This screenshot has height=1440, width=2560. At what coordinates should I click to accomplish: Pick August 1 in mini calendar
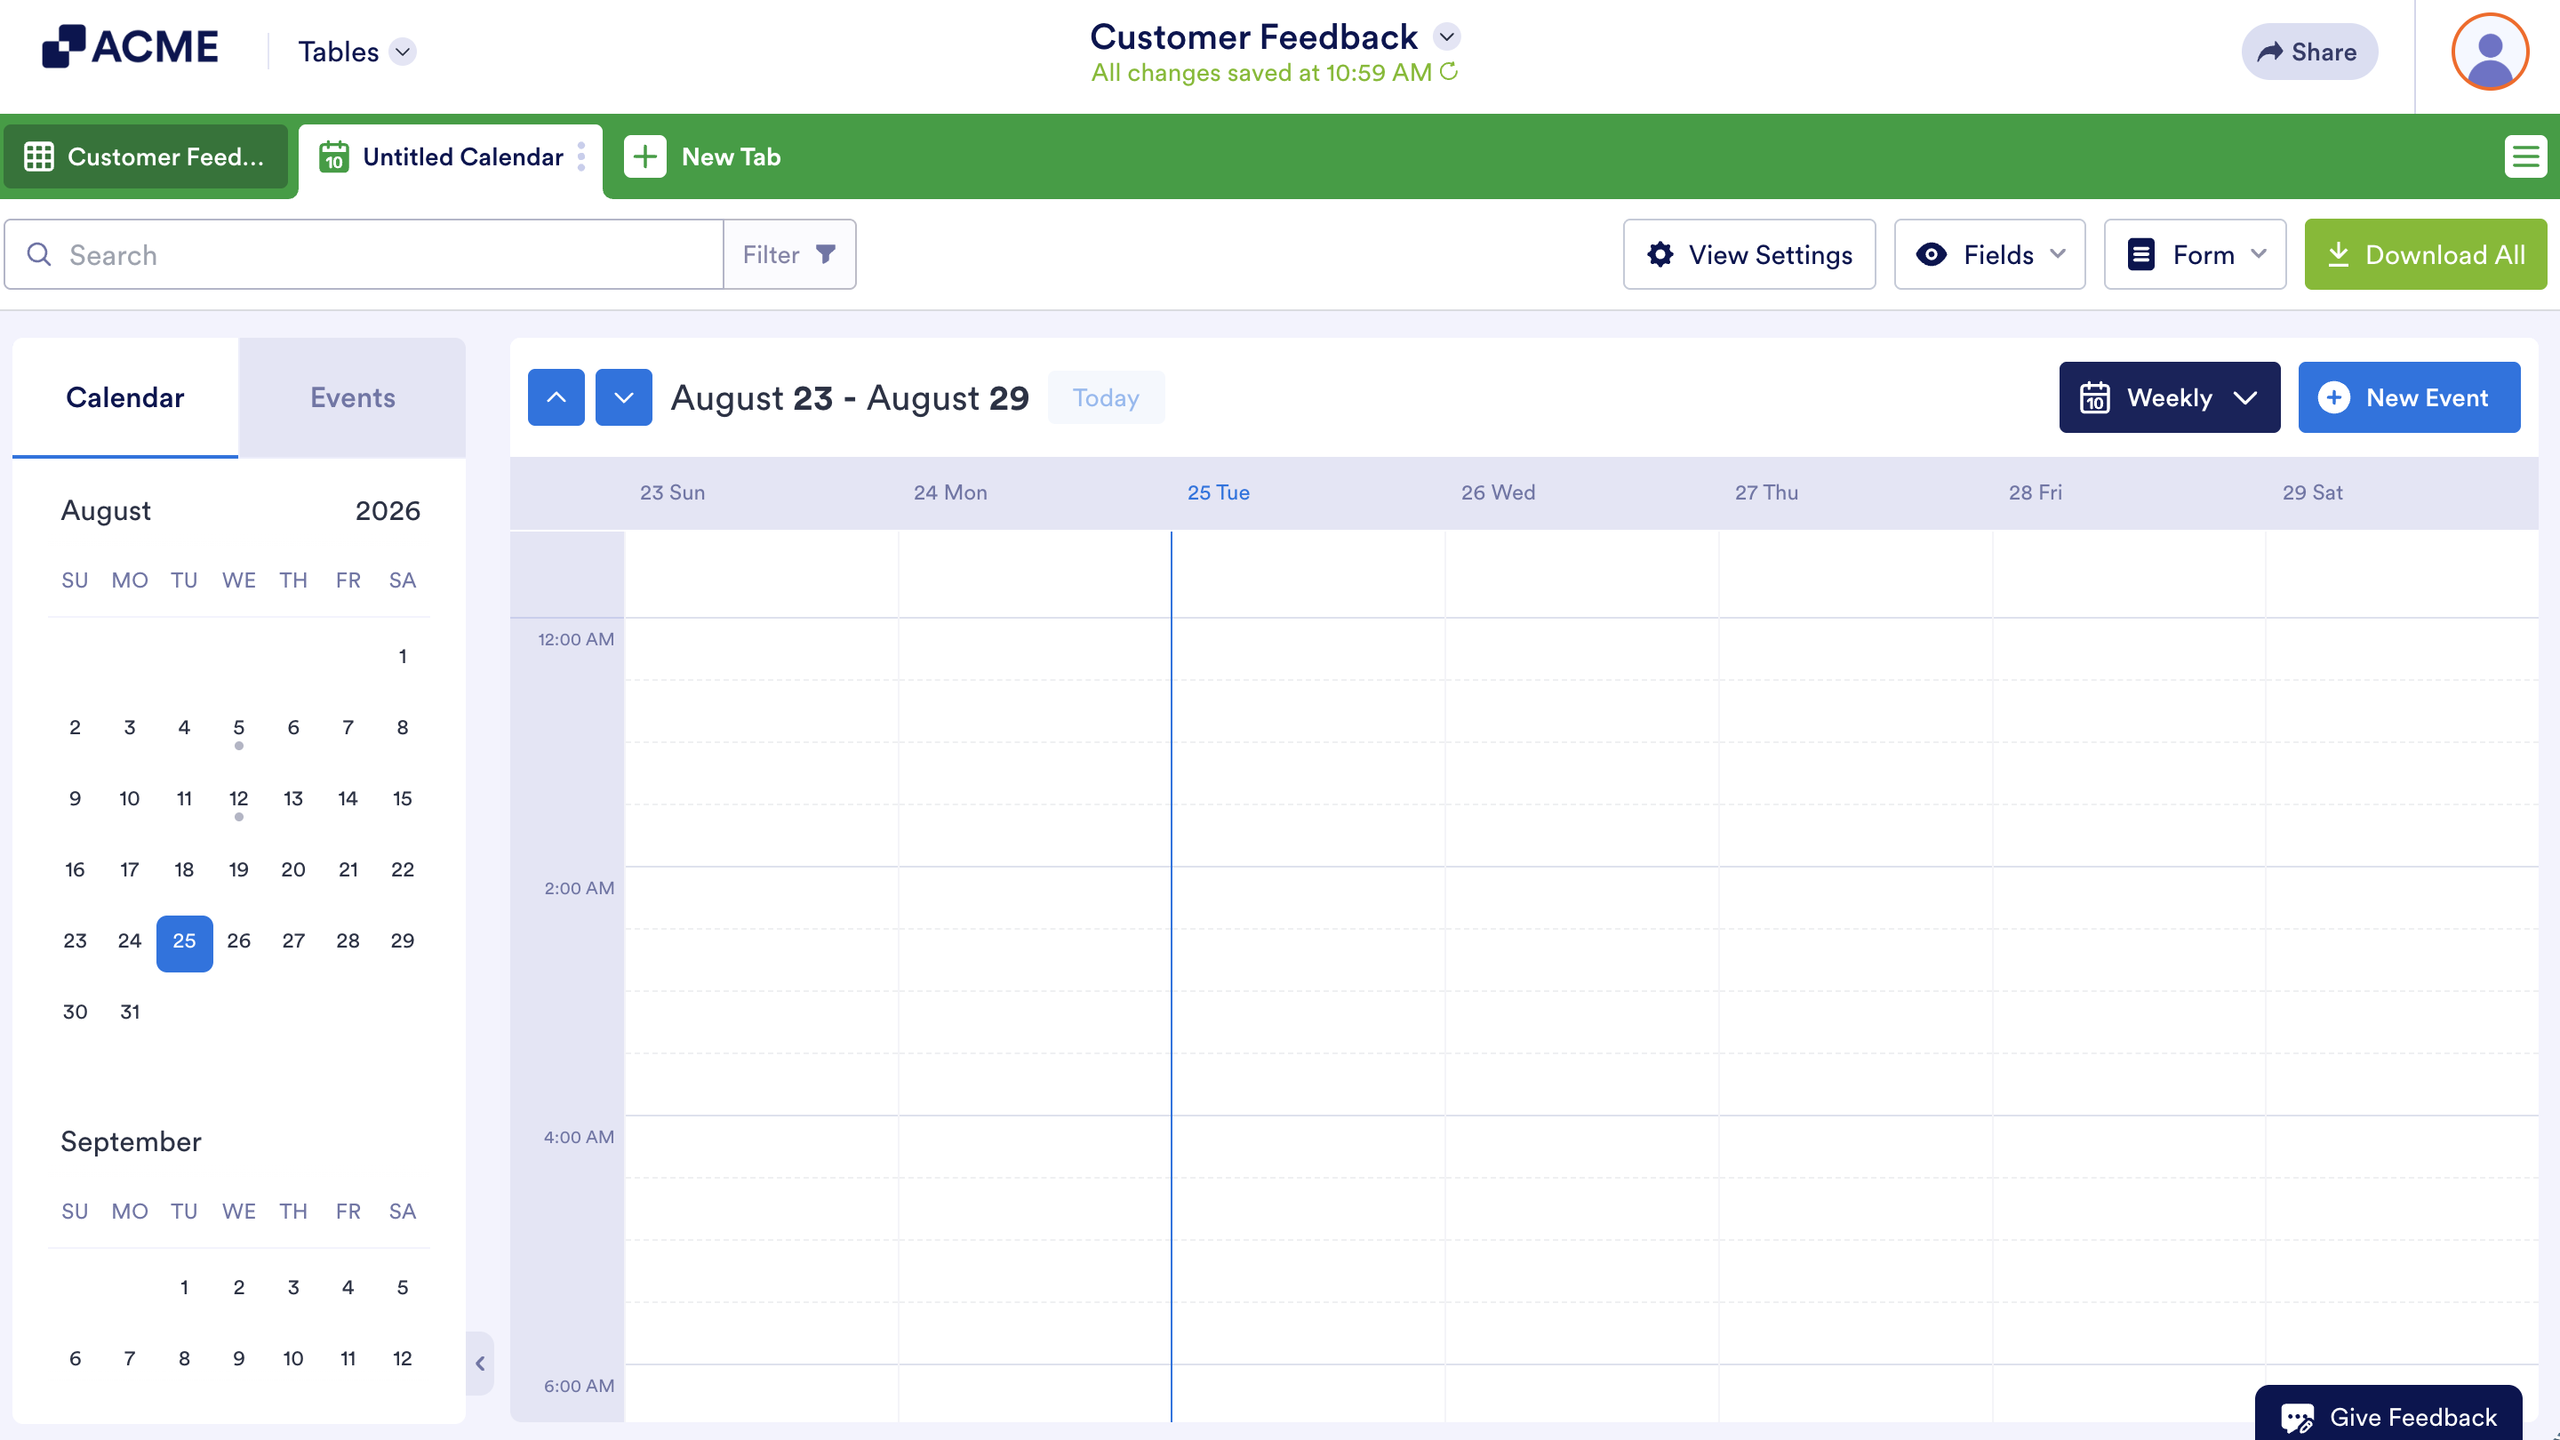[x=403, y=657]
